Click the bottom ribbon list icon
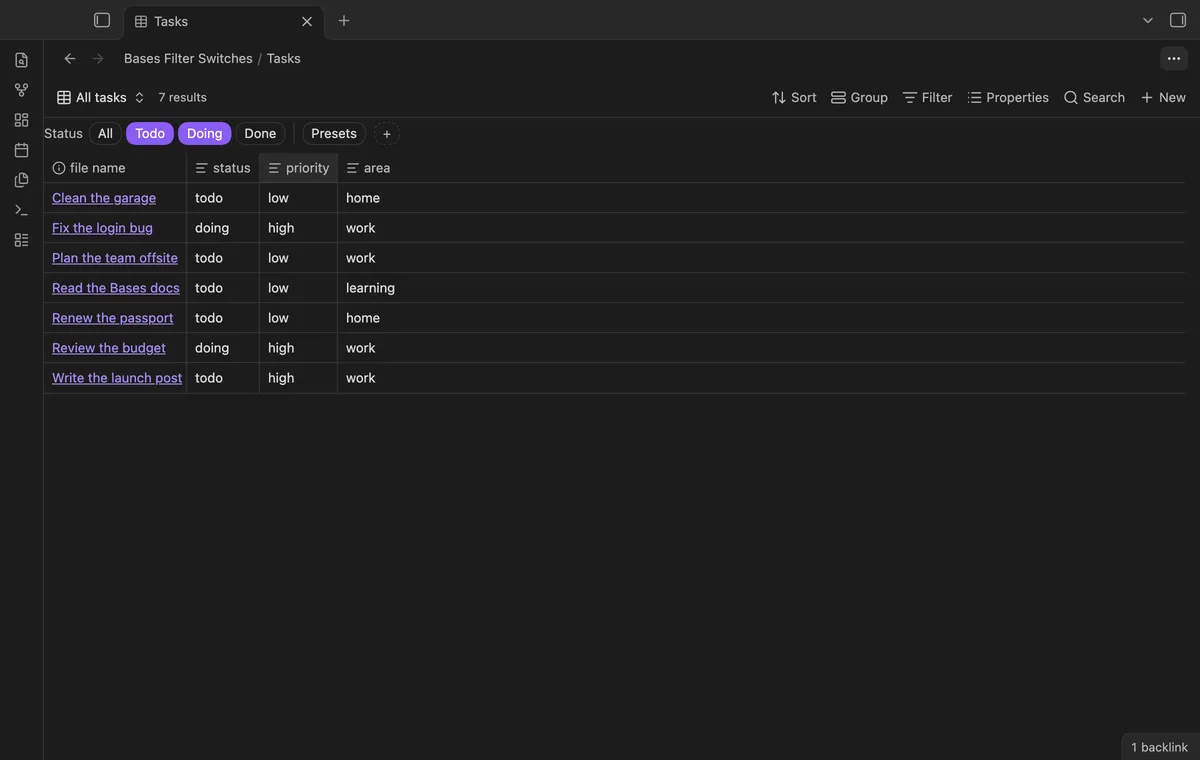1200x760 pixels. [x=21, y=240]
